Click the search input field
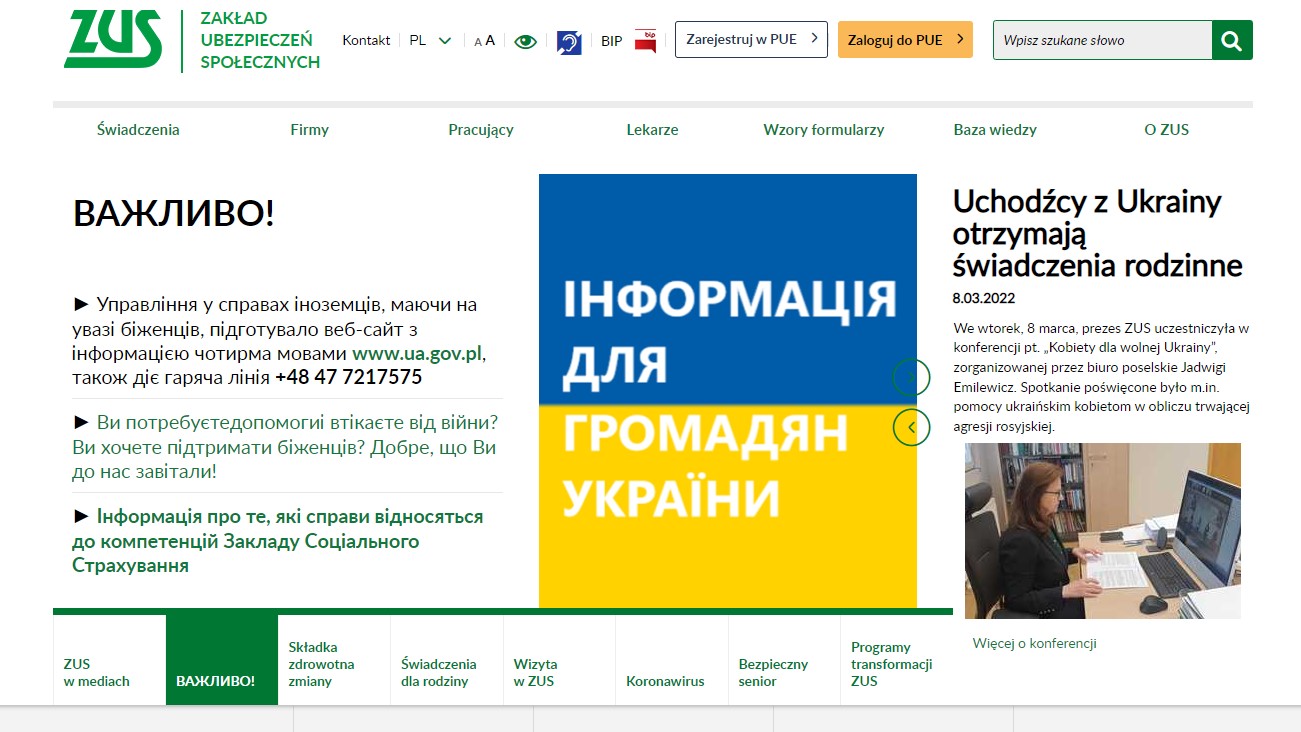This screenshot has width=1301, height=732. point(1100,40)
